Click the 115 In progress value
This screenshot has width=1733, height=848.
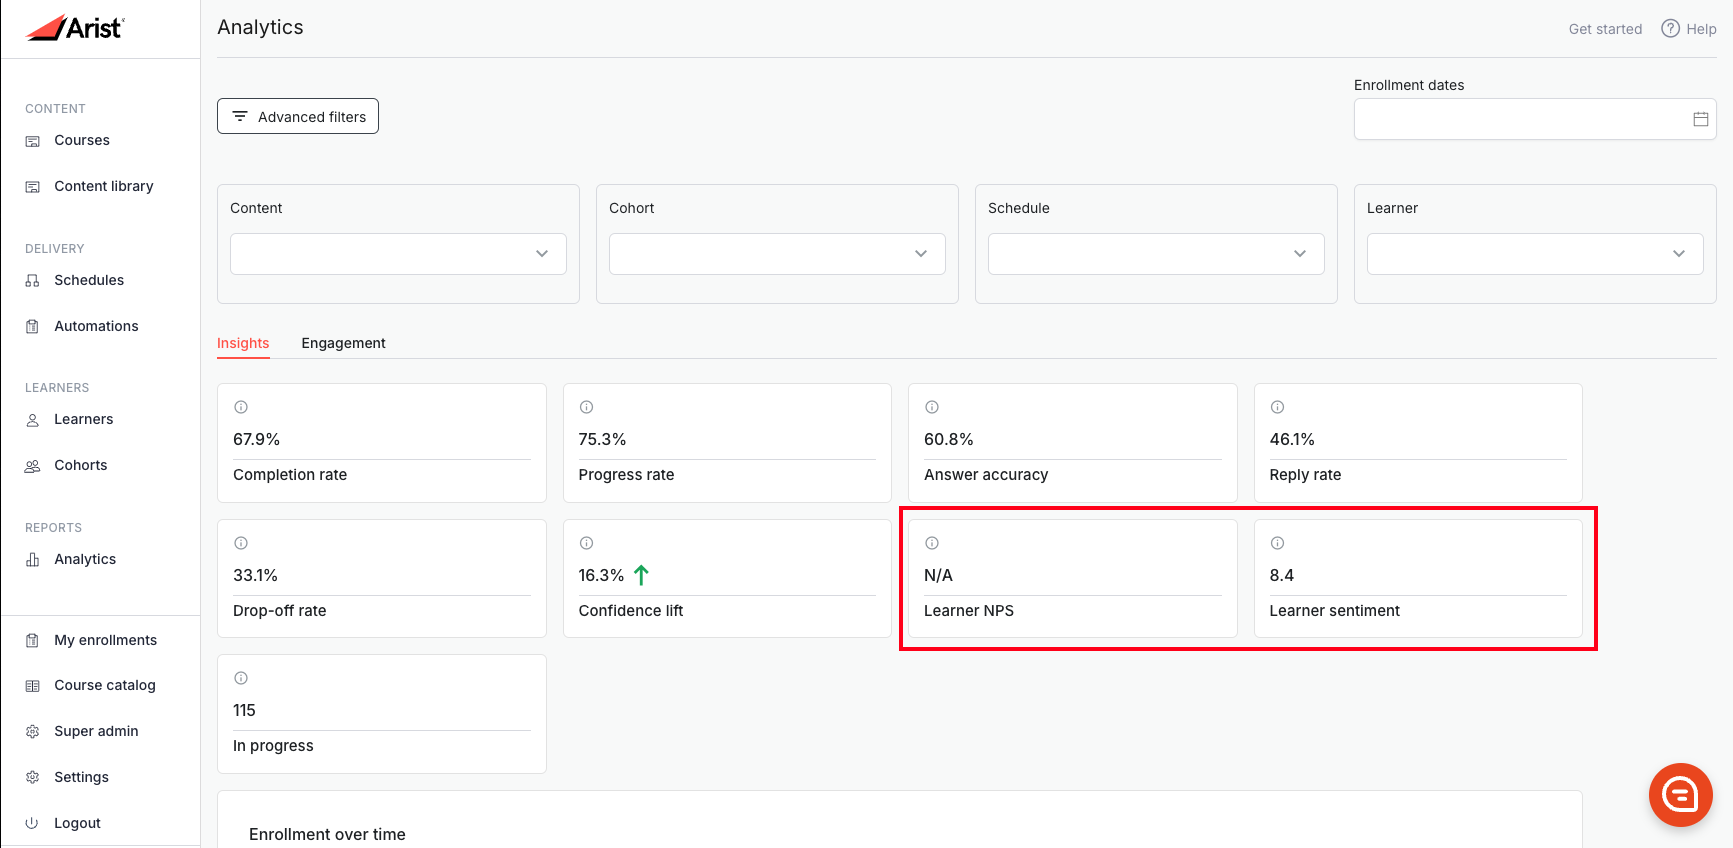coord(244,710)
